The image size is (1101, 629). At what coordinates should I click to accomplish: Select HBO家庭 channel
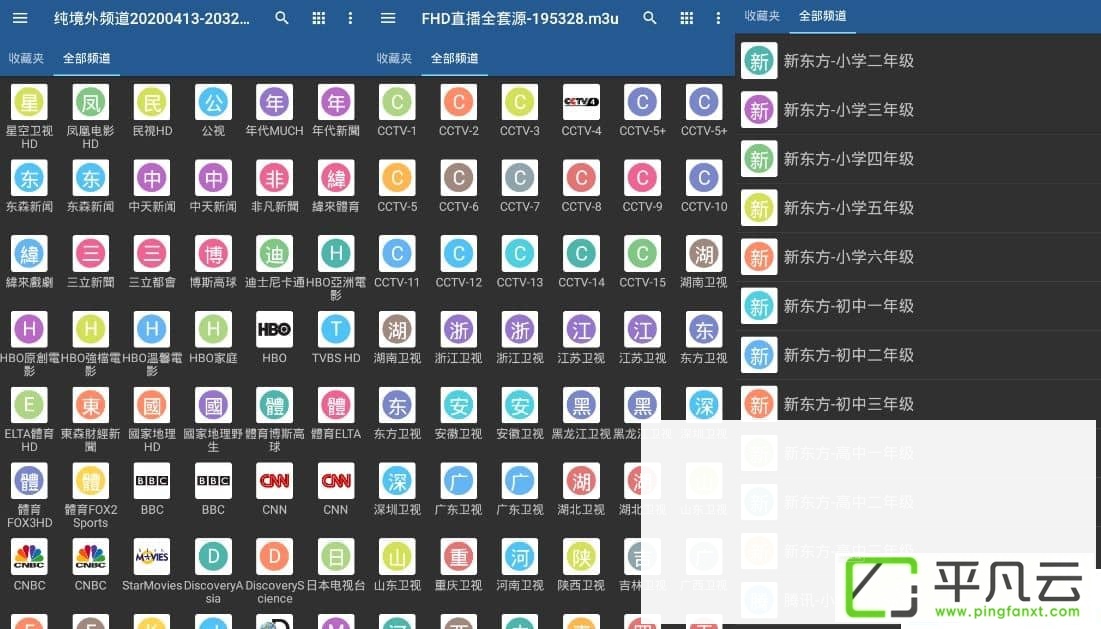click(213, 338)
